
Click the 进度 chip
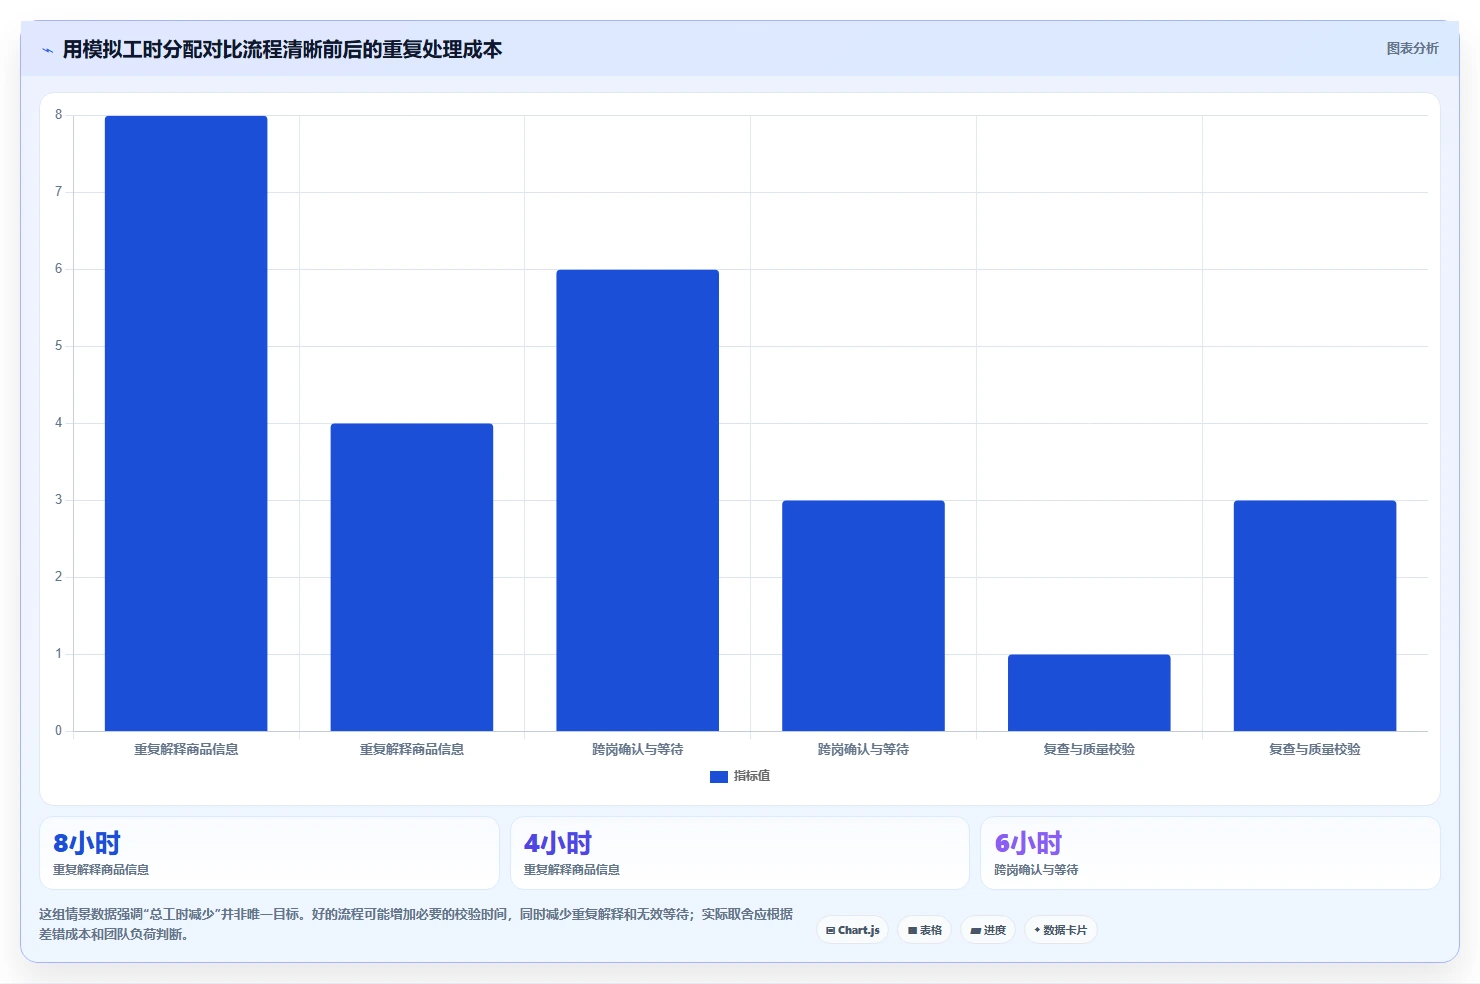pos(988,930)
